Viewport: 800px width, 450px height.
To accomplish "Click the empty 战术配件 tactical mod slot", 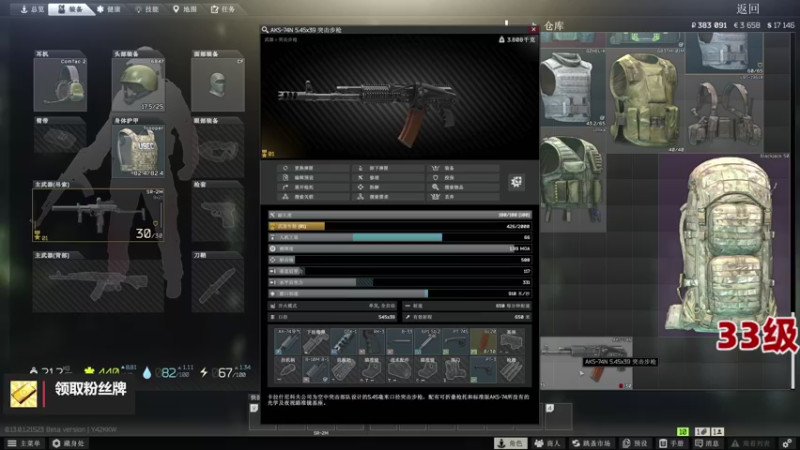I will pos(399,370).
